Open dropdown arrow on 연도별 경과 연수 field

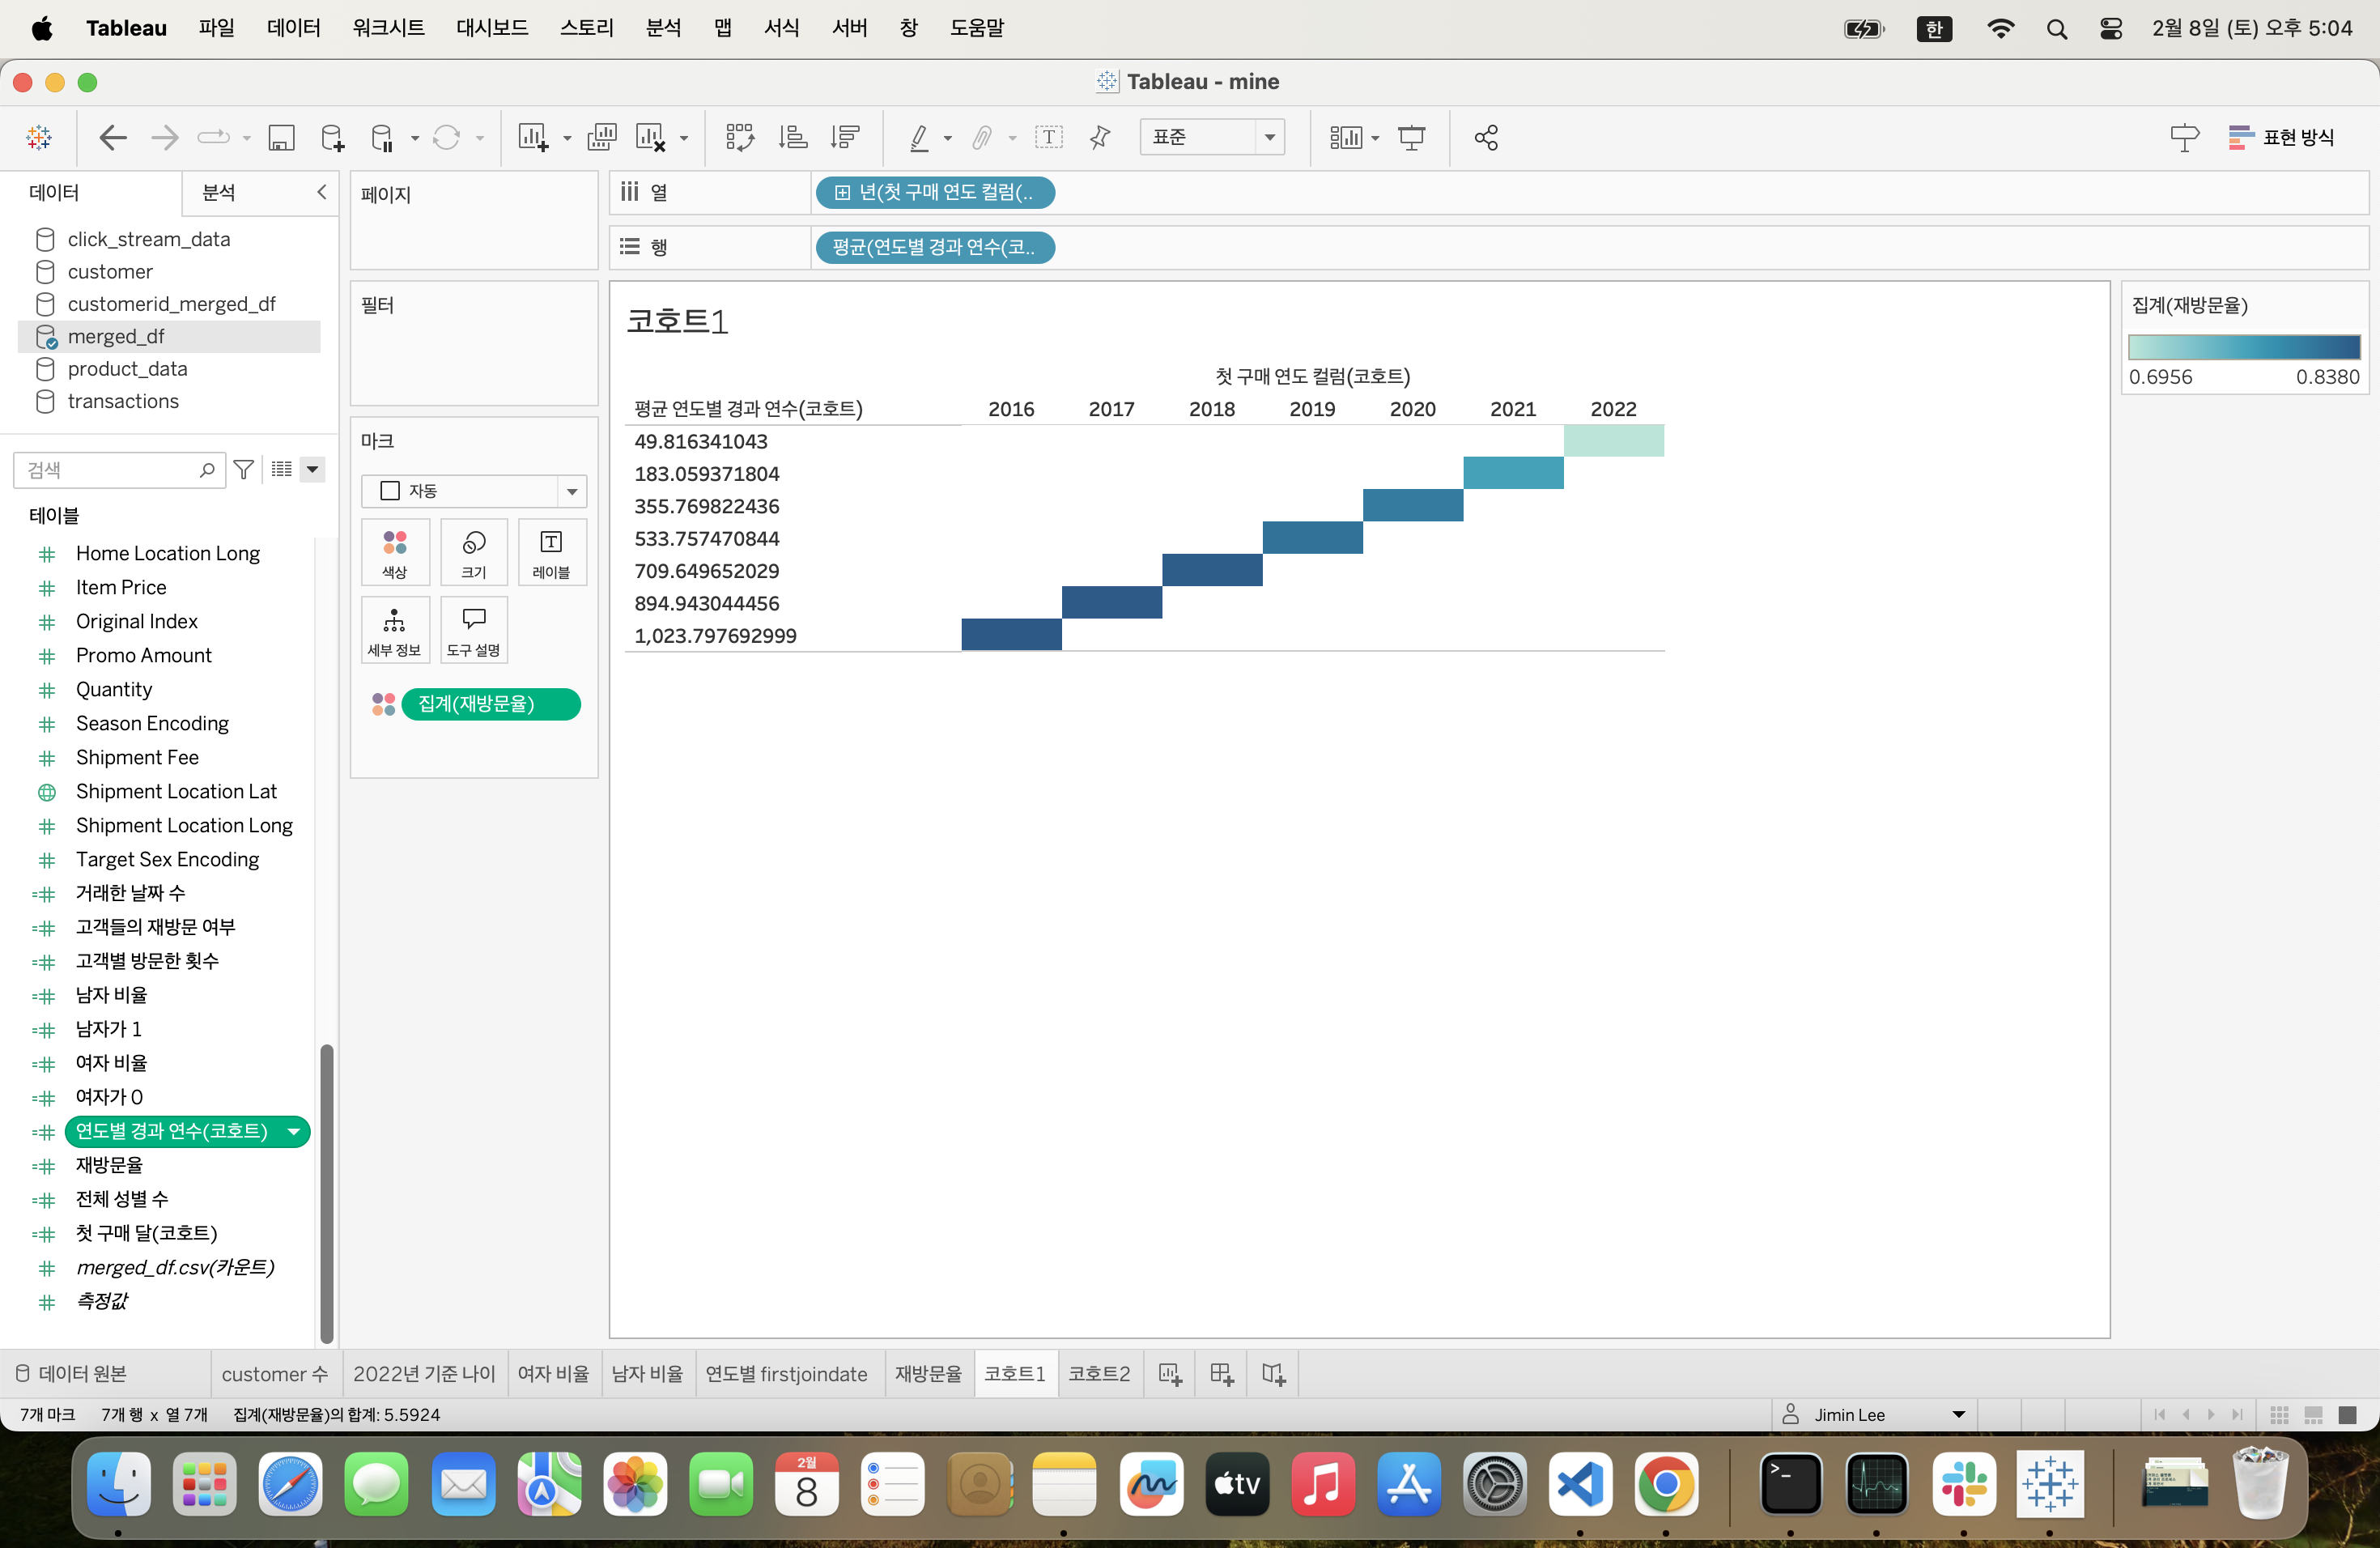tap(294, 1131)
